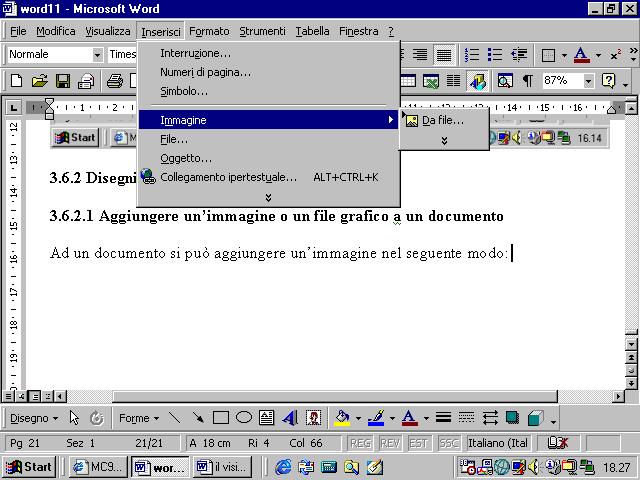Screen dimensions: 640x480
Task: Toggle the Drawing toolbar icon
Action: click(x=478, y=81)
